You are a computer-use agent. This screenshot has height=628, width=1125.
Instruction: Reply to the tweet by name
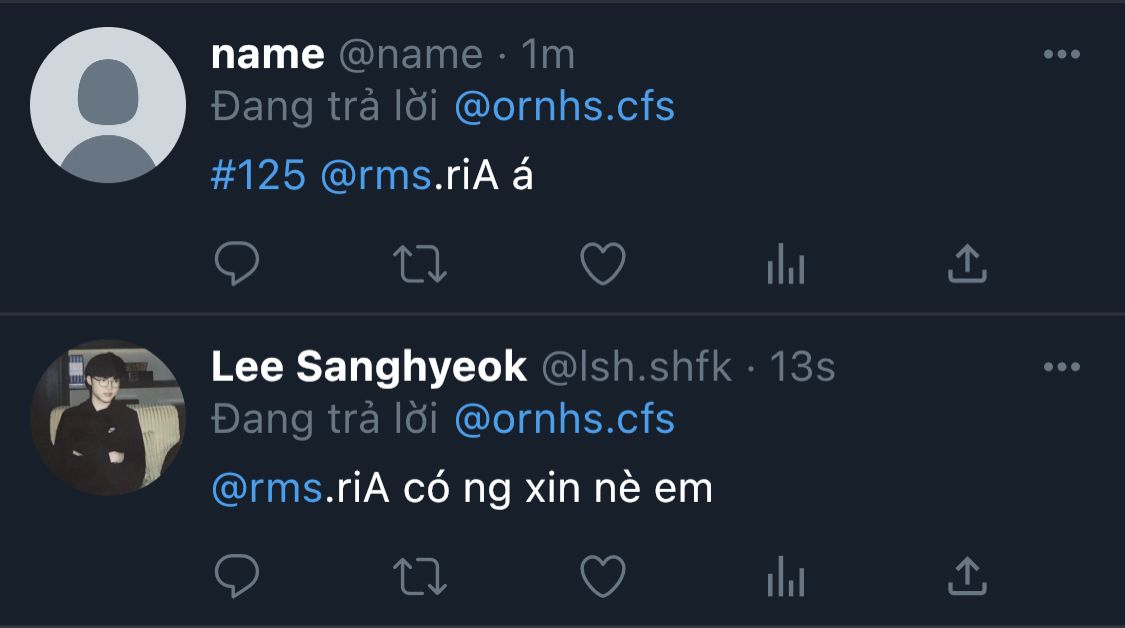pos(237,263)
